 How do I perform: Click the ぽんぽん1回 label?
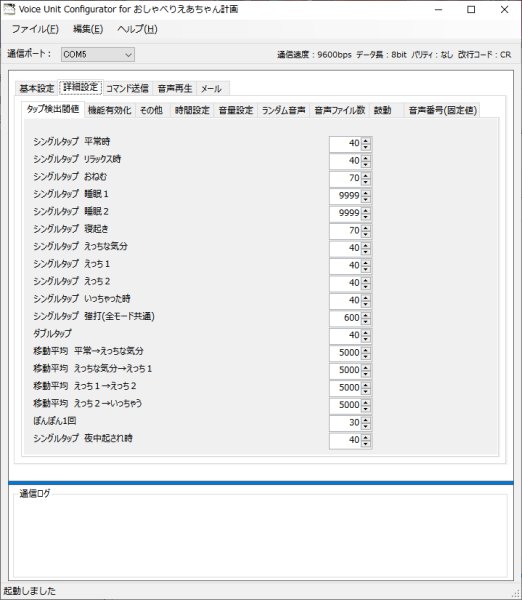click(54, 421)
